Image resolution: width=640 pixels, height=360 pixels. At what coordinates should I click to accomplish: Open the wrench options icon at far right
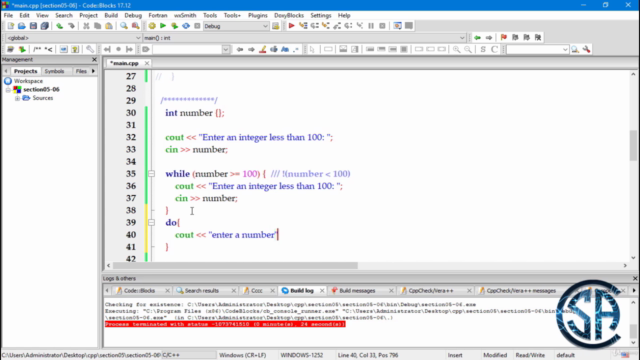pyautogui.click(x=587, y=49)
